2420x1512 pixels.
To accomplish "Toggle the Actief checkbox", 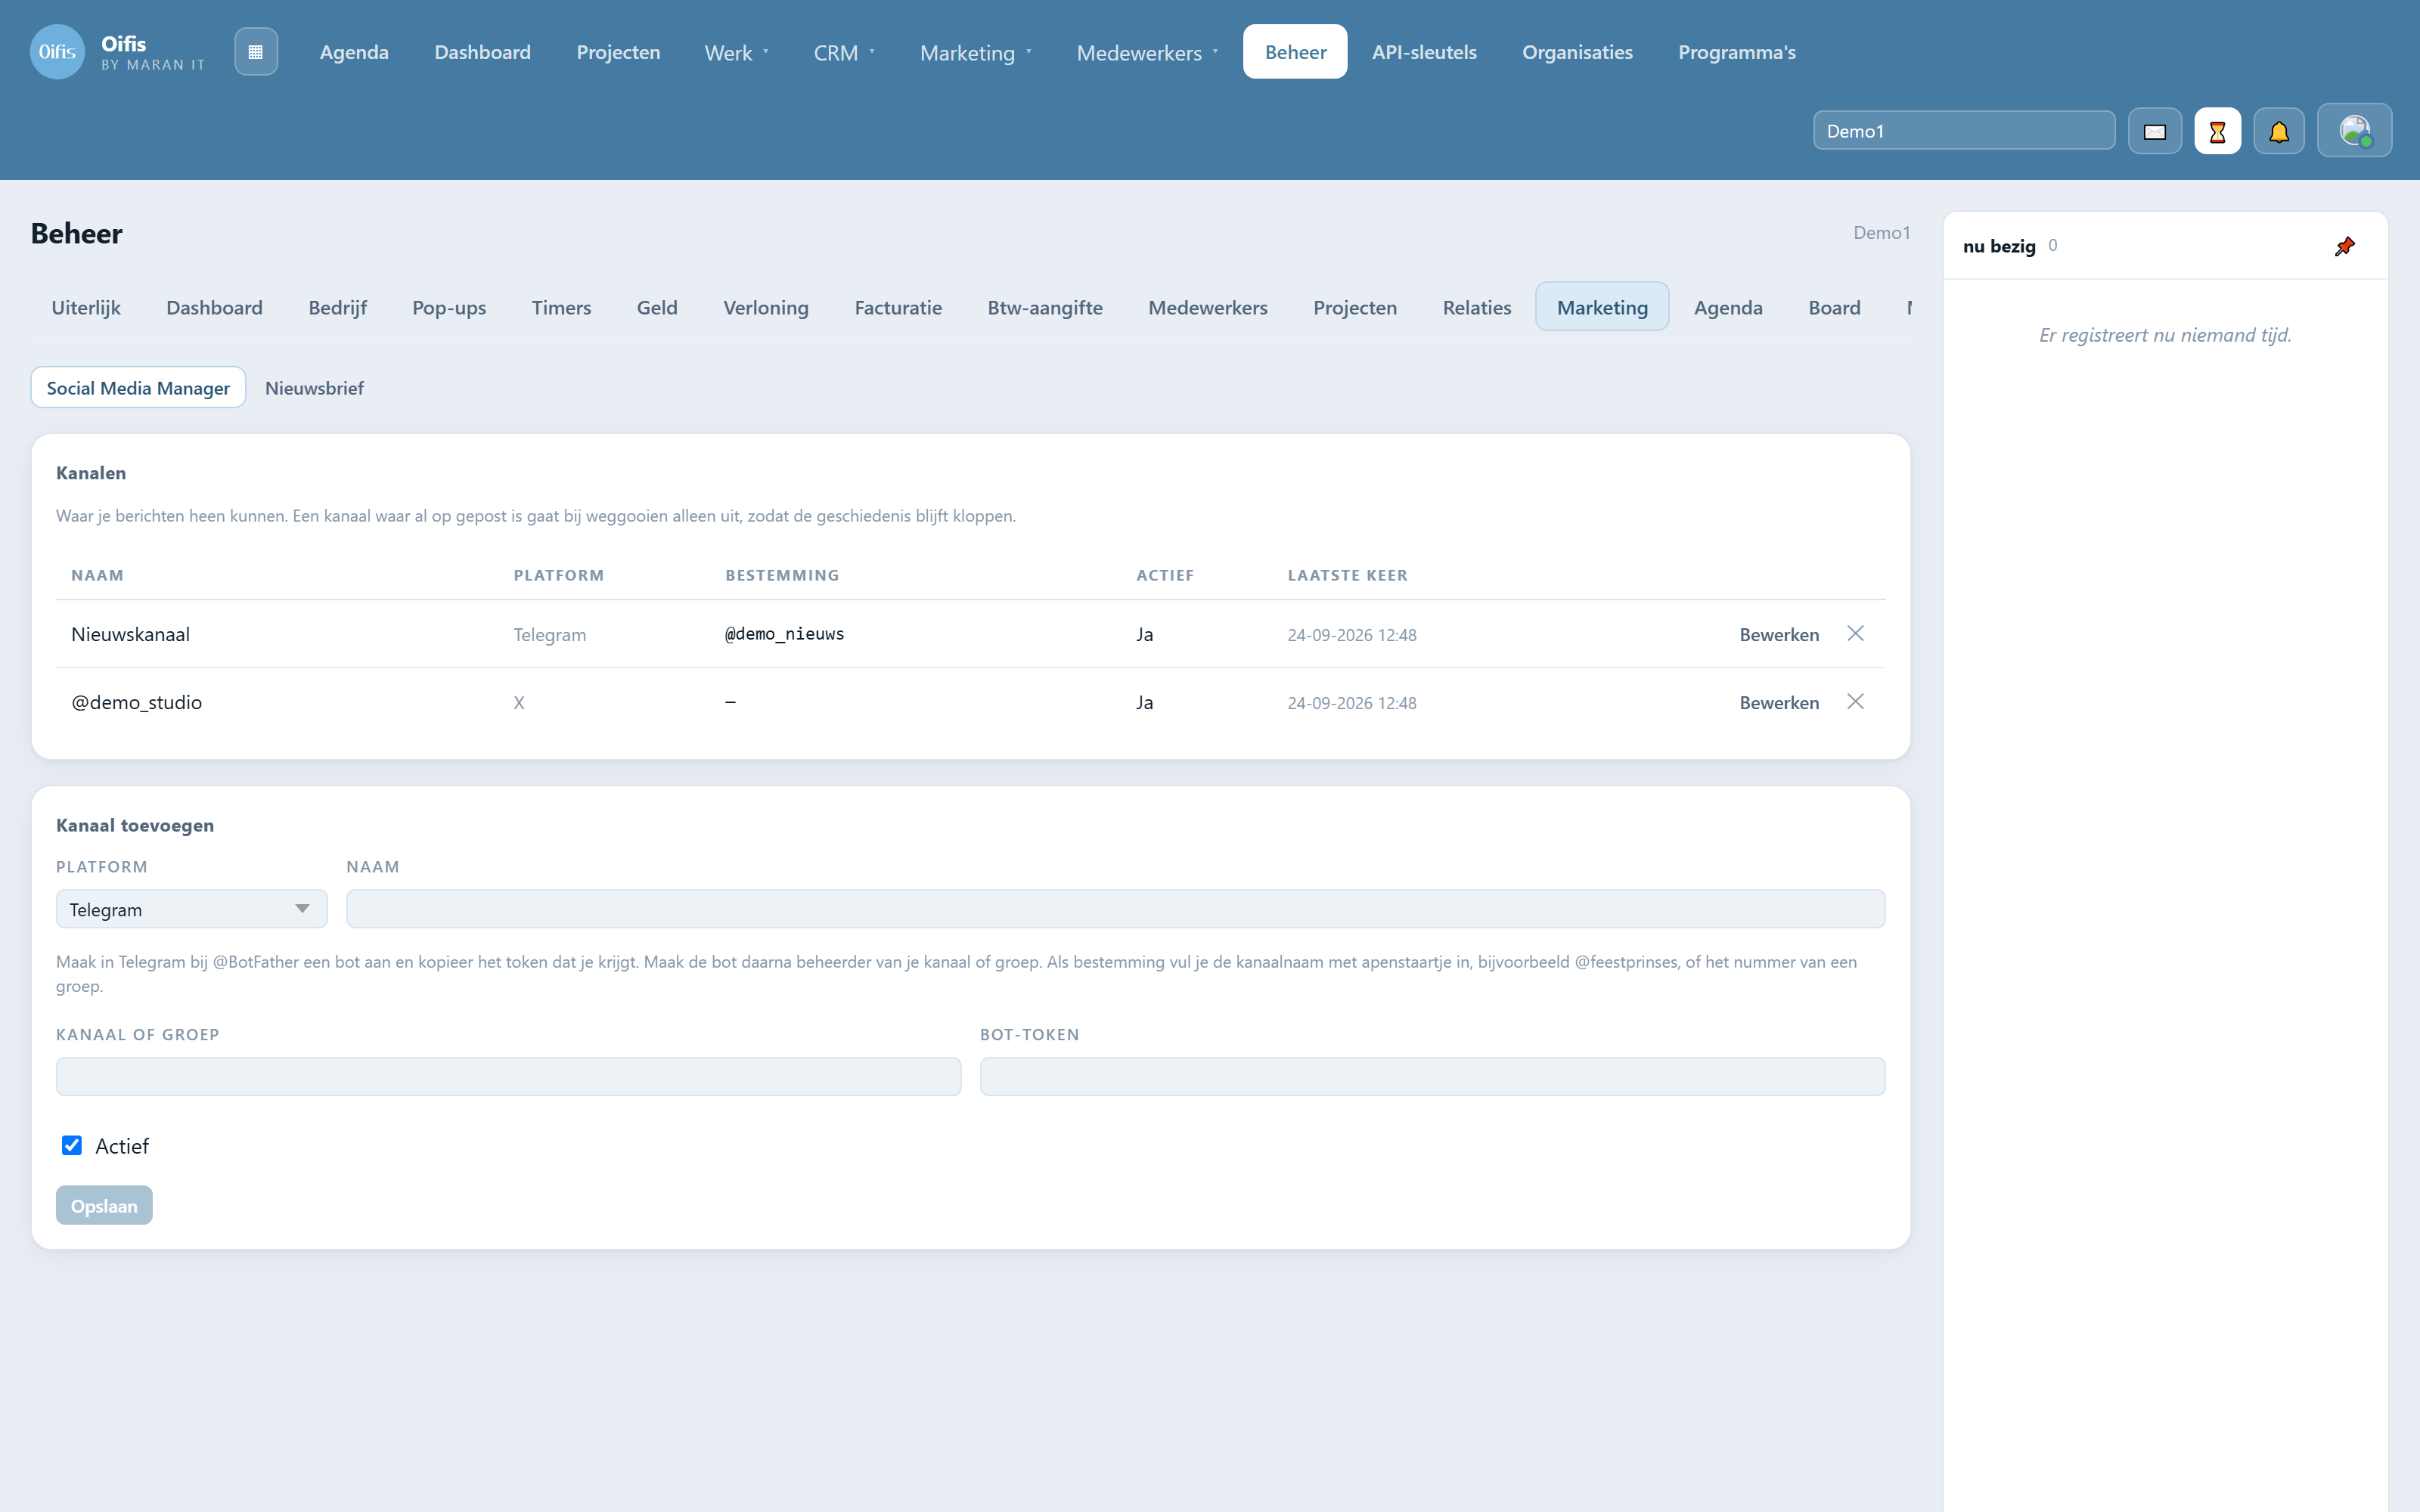I will coord(72,1146).
